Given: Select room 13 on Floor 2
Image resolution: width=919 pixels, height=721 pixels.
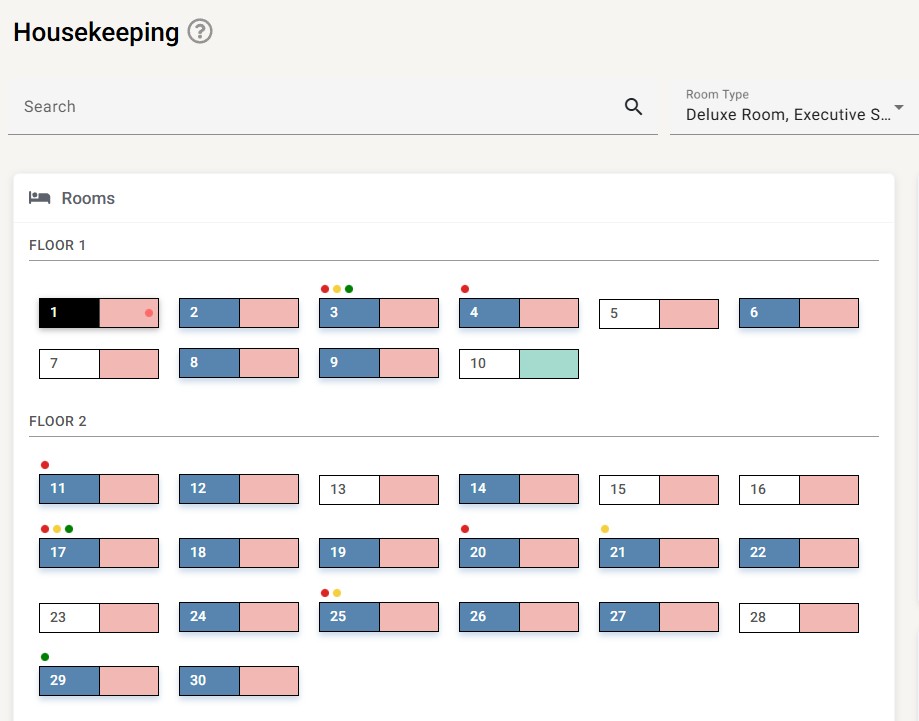Looking at the screenshot, I should coord(349,489).
